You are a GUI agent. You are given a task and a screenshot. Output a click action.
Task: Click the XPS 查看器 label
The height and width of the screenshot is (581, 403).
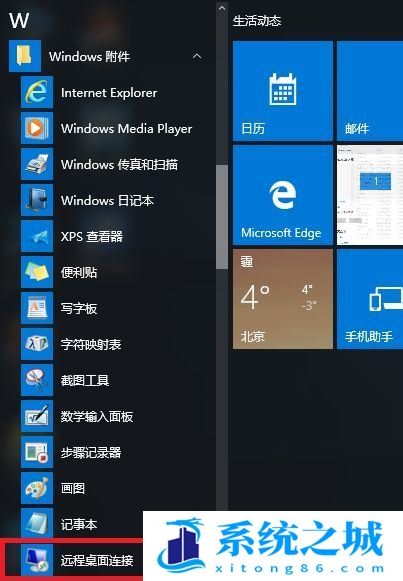coord(91,236)
